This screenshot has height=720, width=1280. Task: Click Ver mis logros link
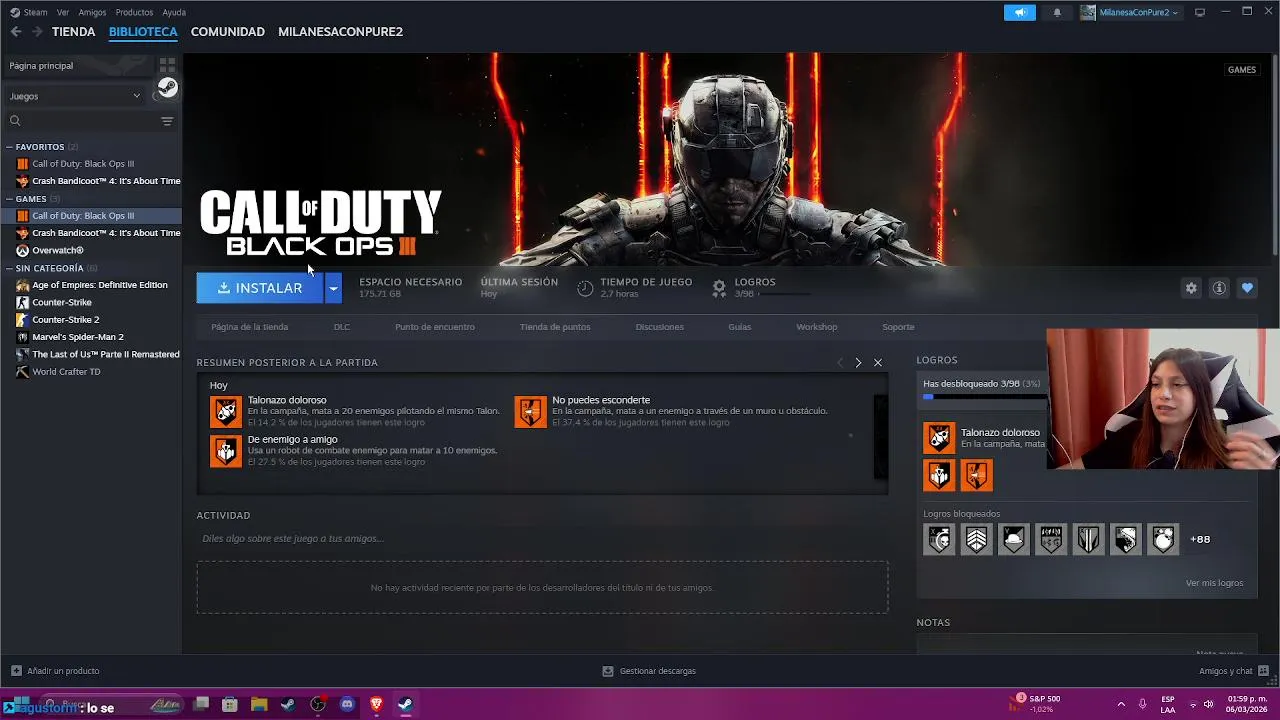(x=1214, y=583)
